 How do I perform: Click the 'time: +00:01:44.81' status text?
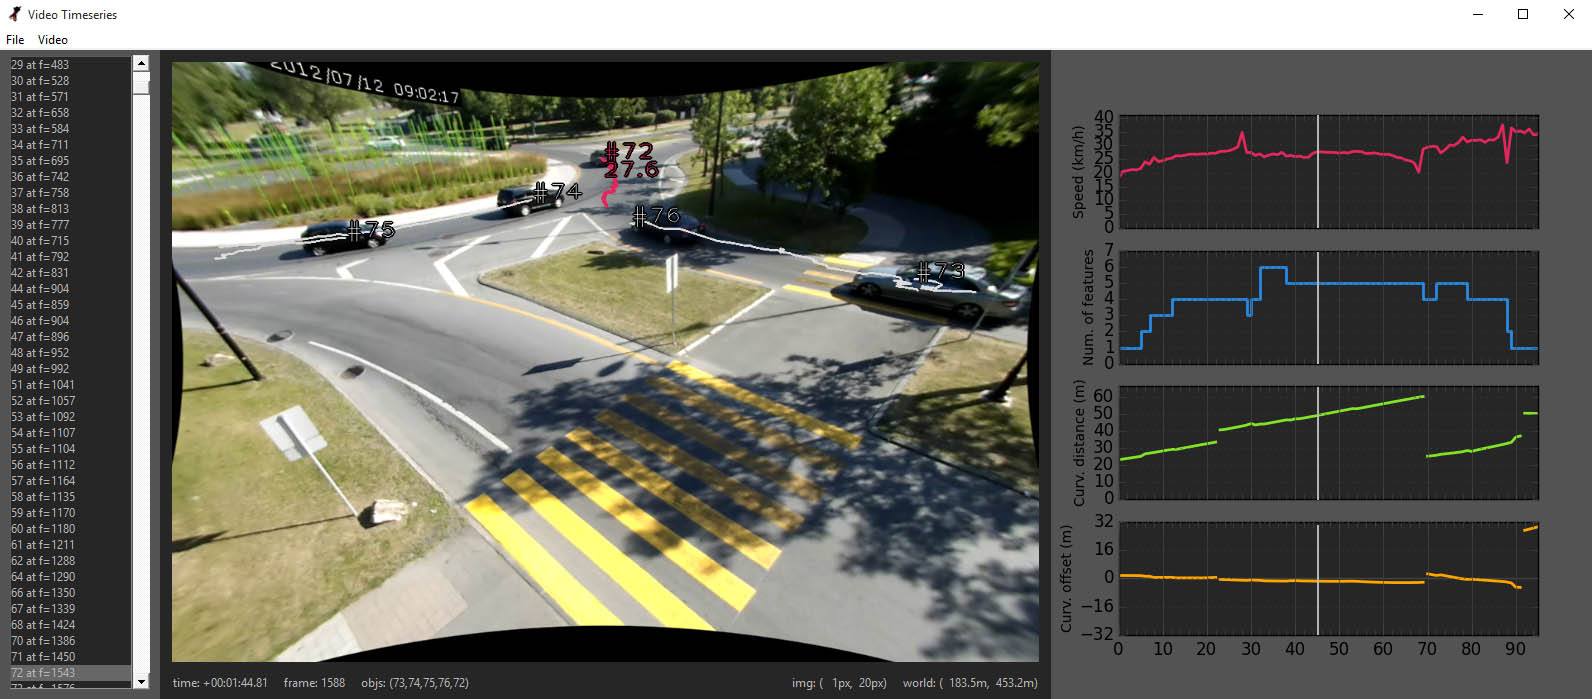coord(220,683)
